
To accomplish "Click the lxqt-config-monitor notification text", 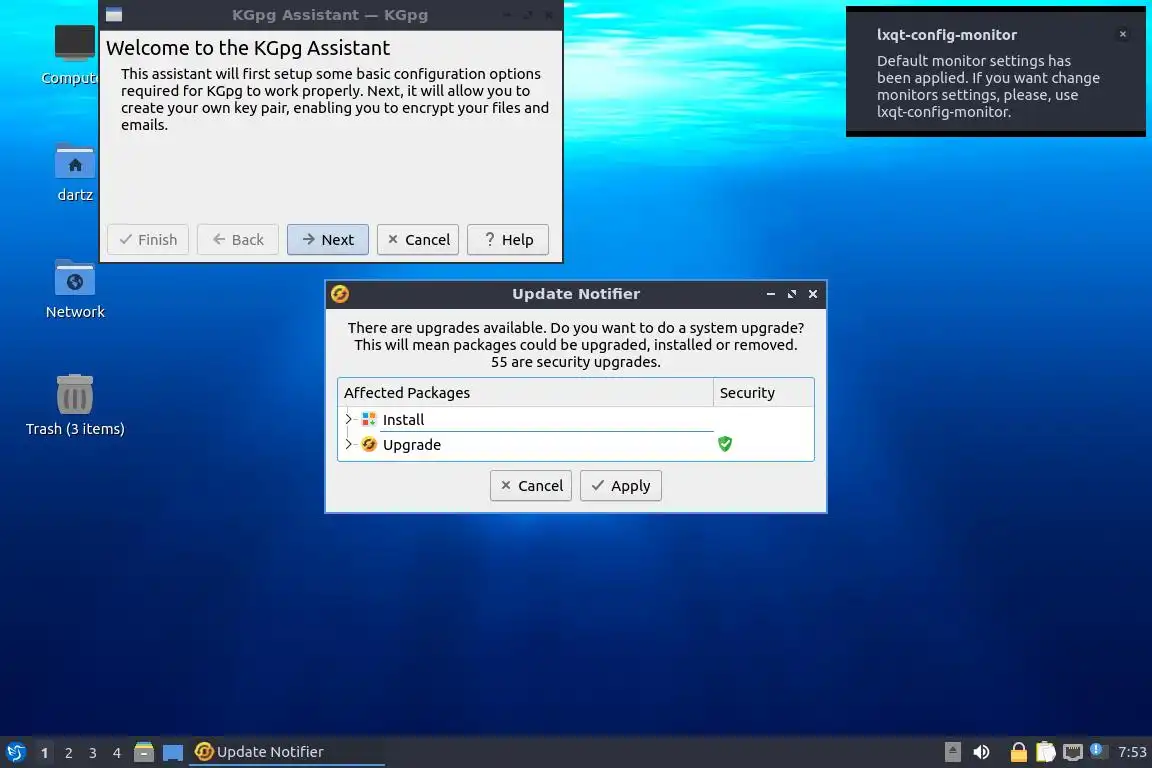I will click(988, 86).
